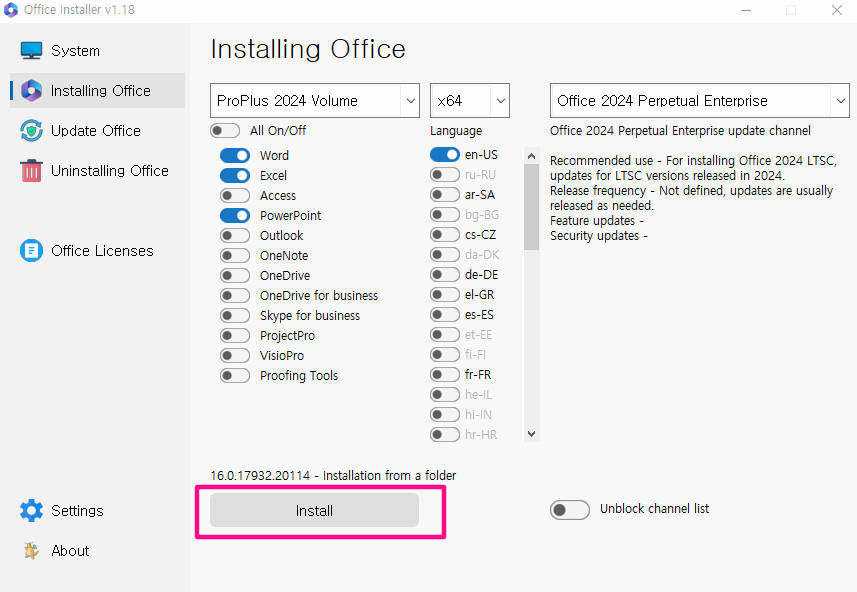857x592 pixels.
Task: Disable the Word toggle
Action: [x=235, y=156]
